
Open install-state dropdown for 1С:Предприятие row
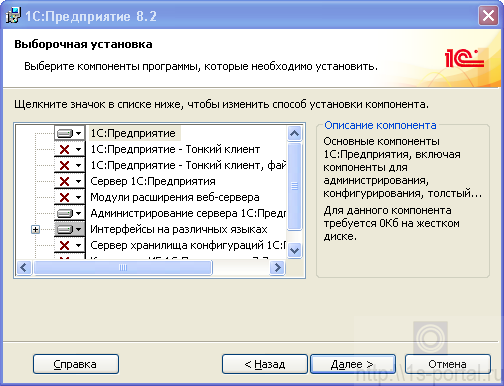click(70, 133)
